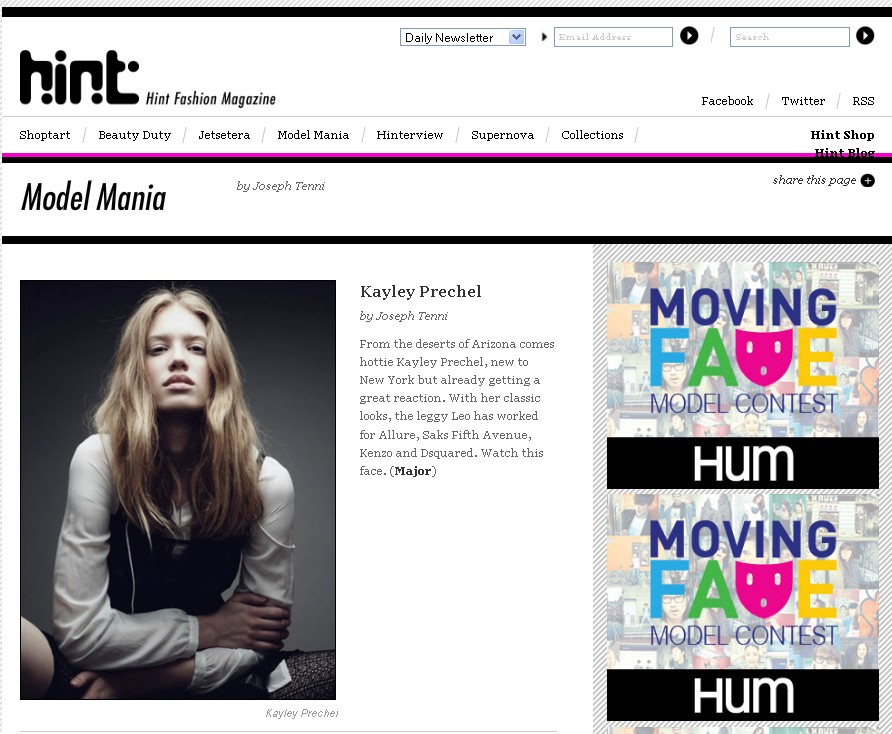Image resolution: width=892 pixels, height=734 pixels.
Task: Click the share this page plus icon
Action: (867, 181)
